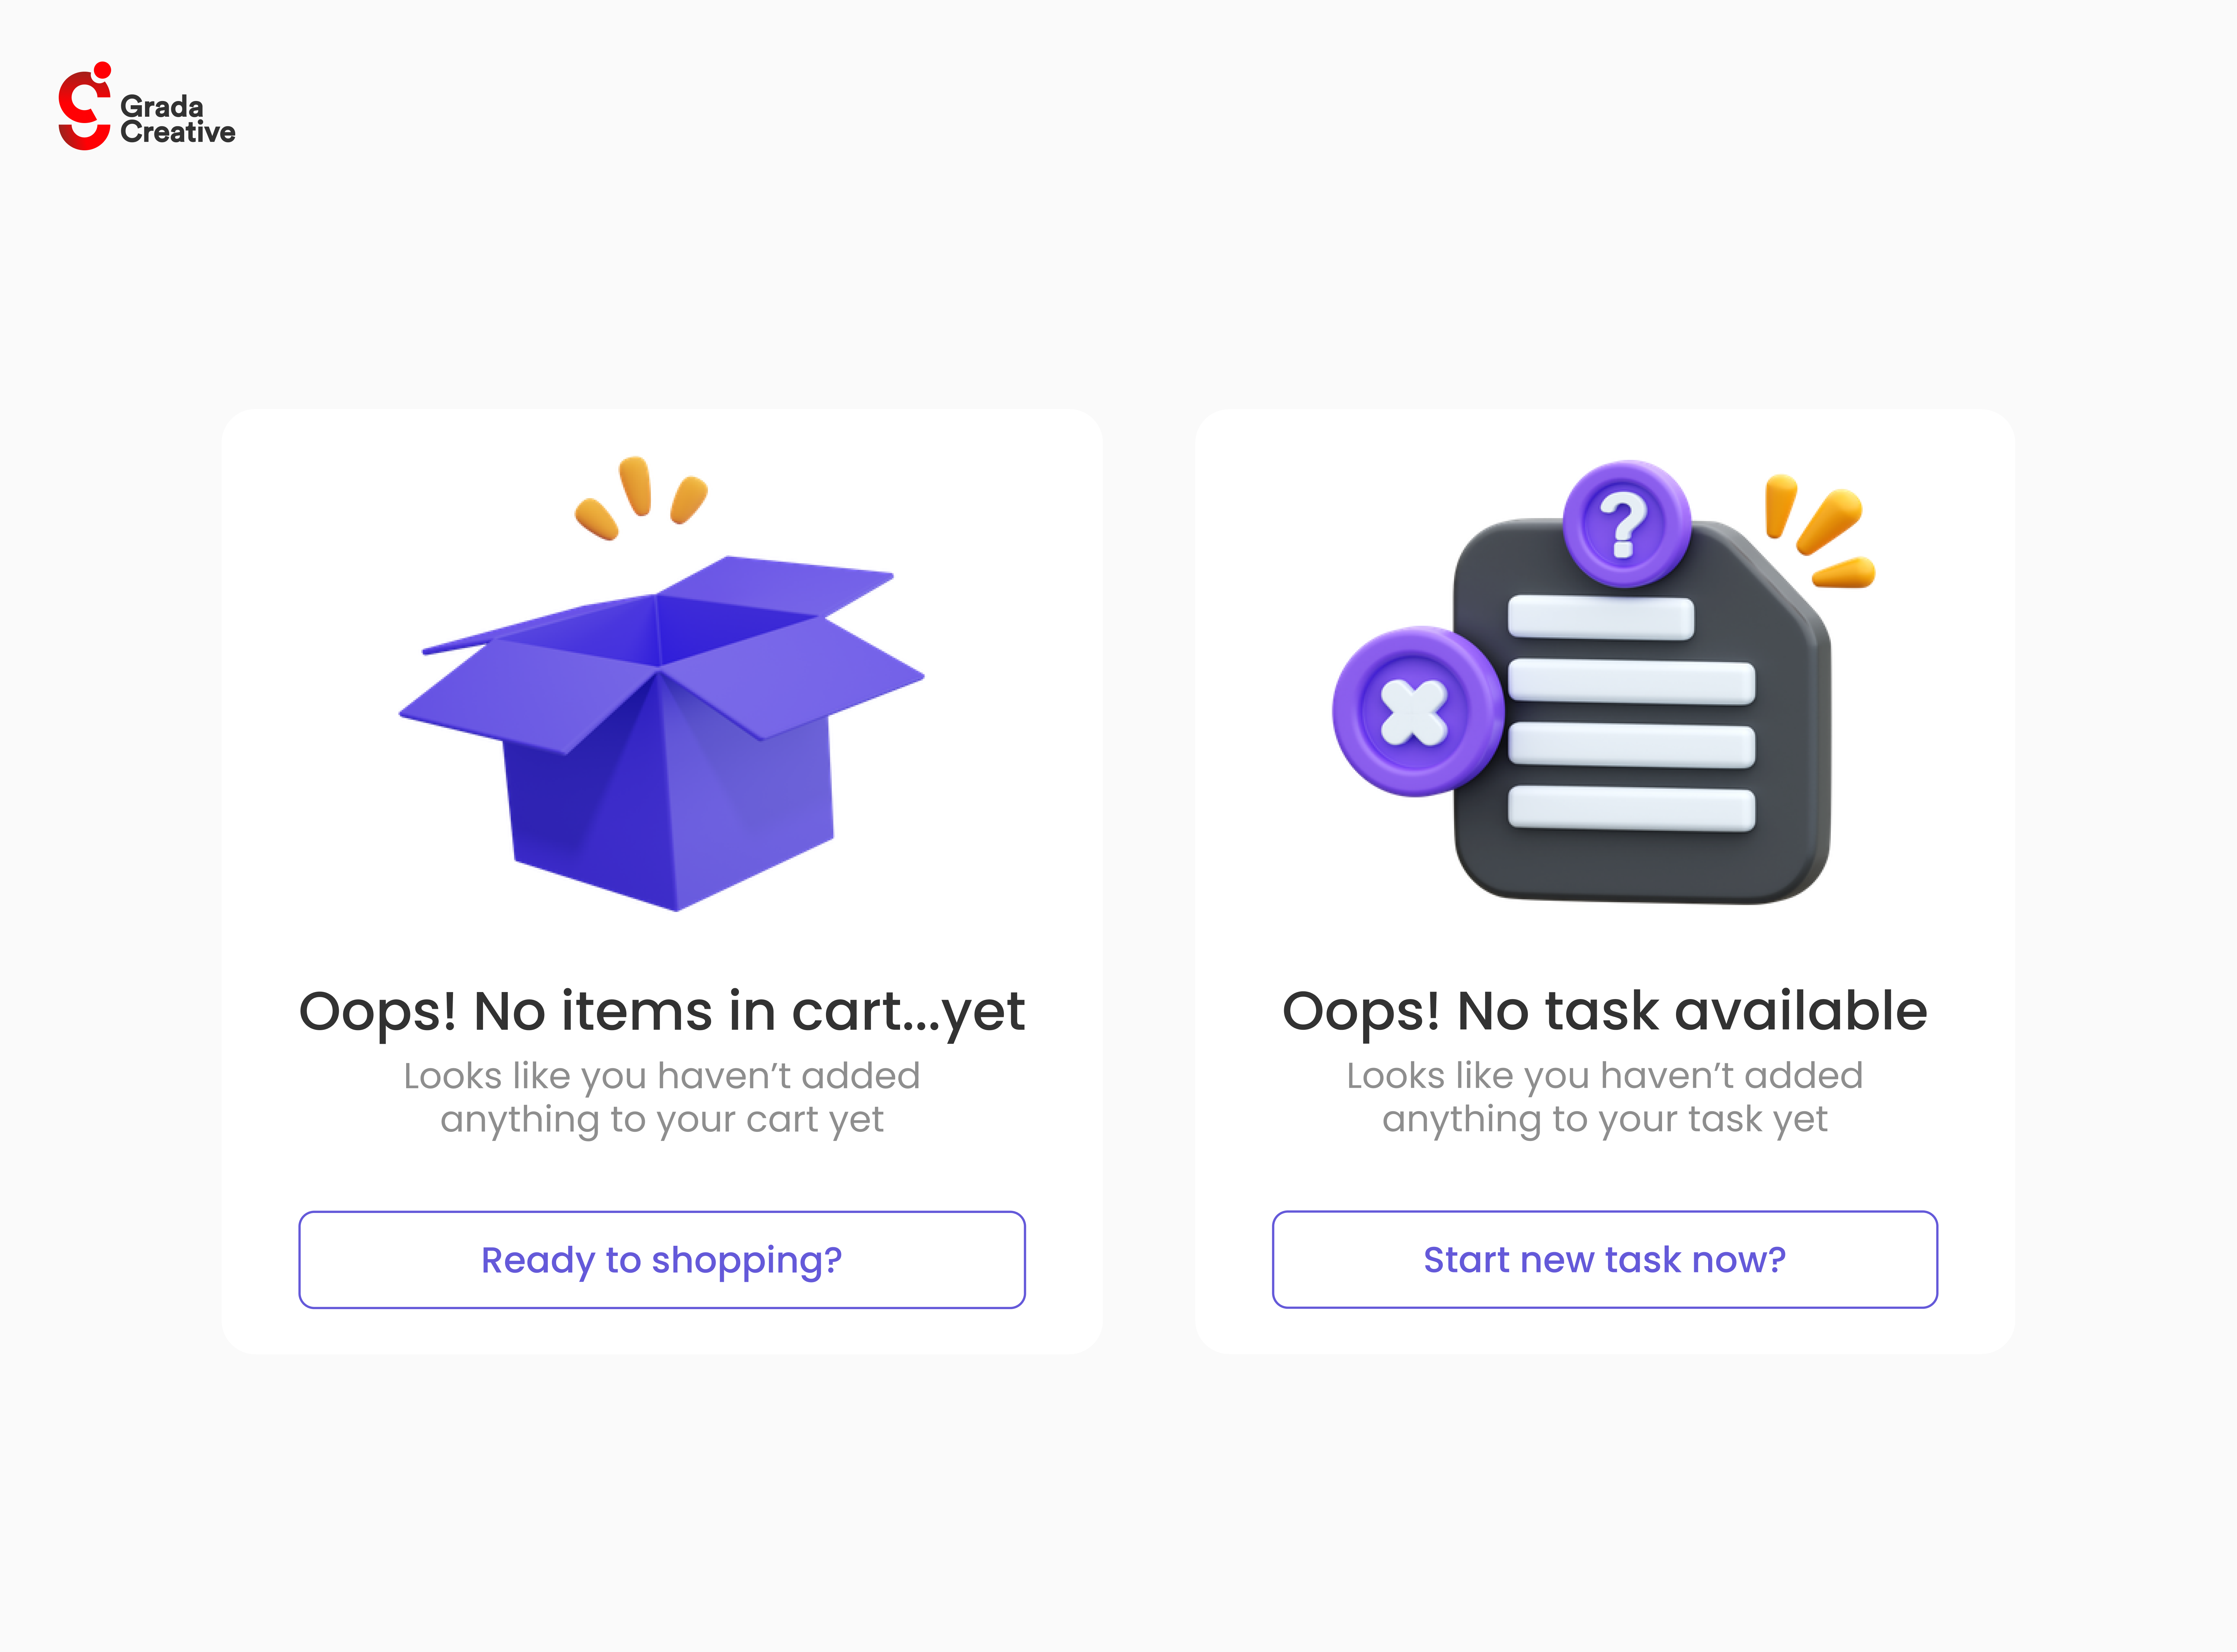Click the red Grada Creative logo mark
This screenshot has height=1652, width=2237.
click(x=84, y=108)
